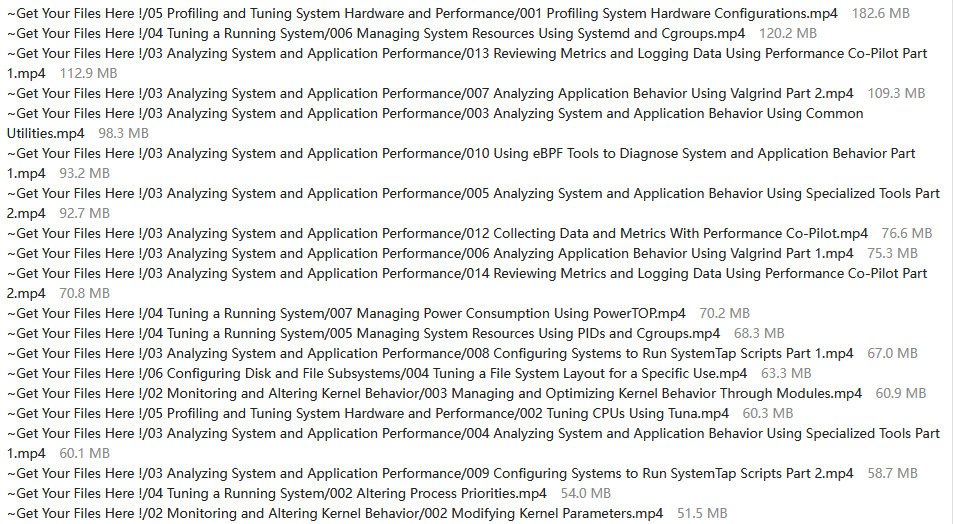This screenshot has height=524, width=953.
Task: Click the 70.8 MB size label
Action: 84,294
